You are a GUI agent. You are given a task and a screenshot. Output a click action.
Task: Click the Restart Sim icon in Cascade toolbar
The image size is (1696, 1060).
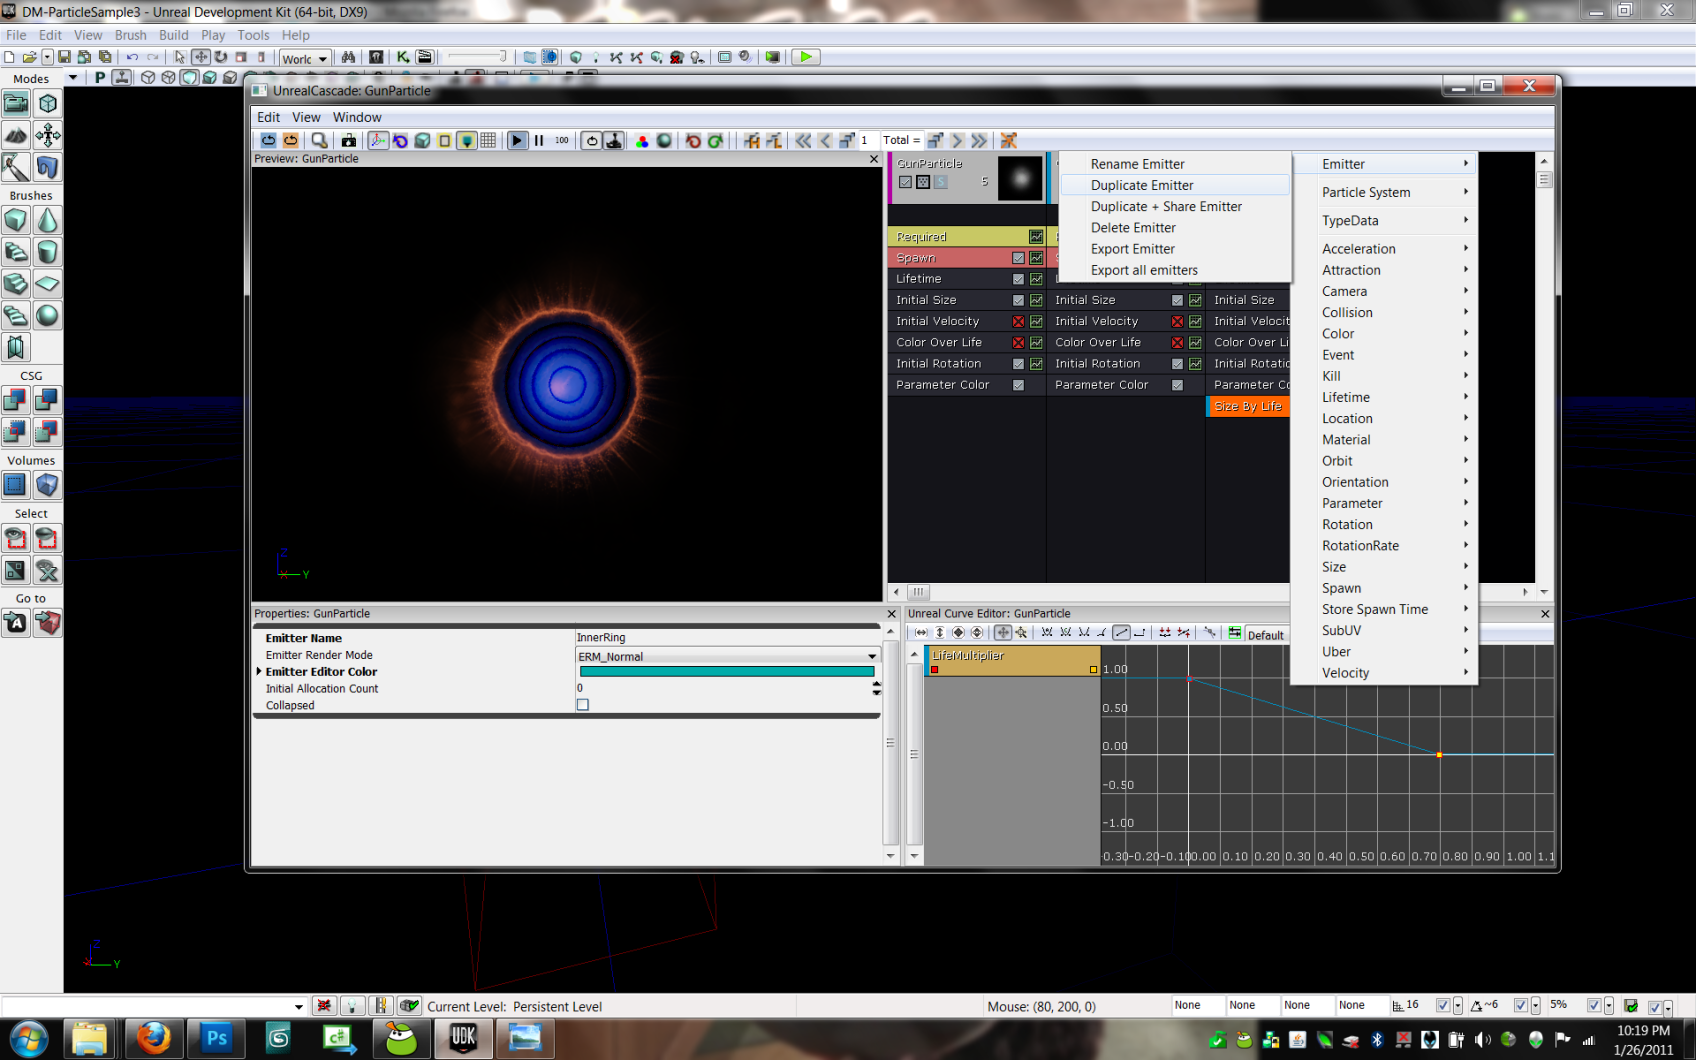click(x=268, y=141)
